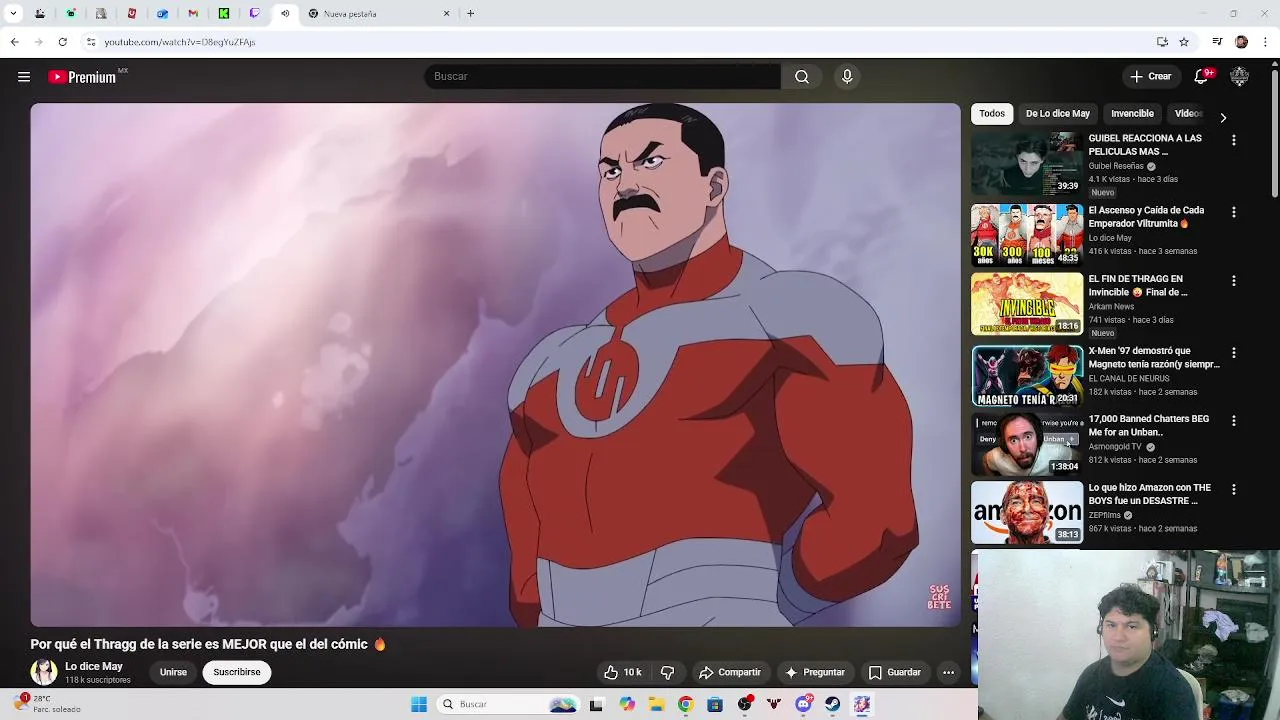This screenshot has width=1280, height=720.
Task: Open media controls in Chrome toolbar
Action: (1217, 42)
